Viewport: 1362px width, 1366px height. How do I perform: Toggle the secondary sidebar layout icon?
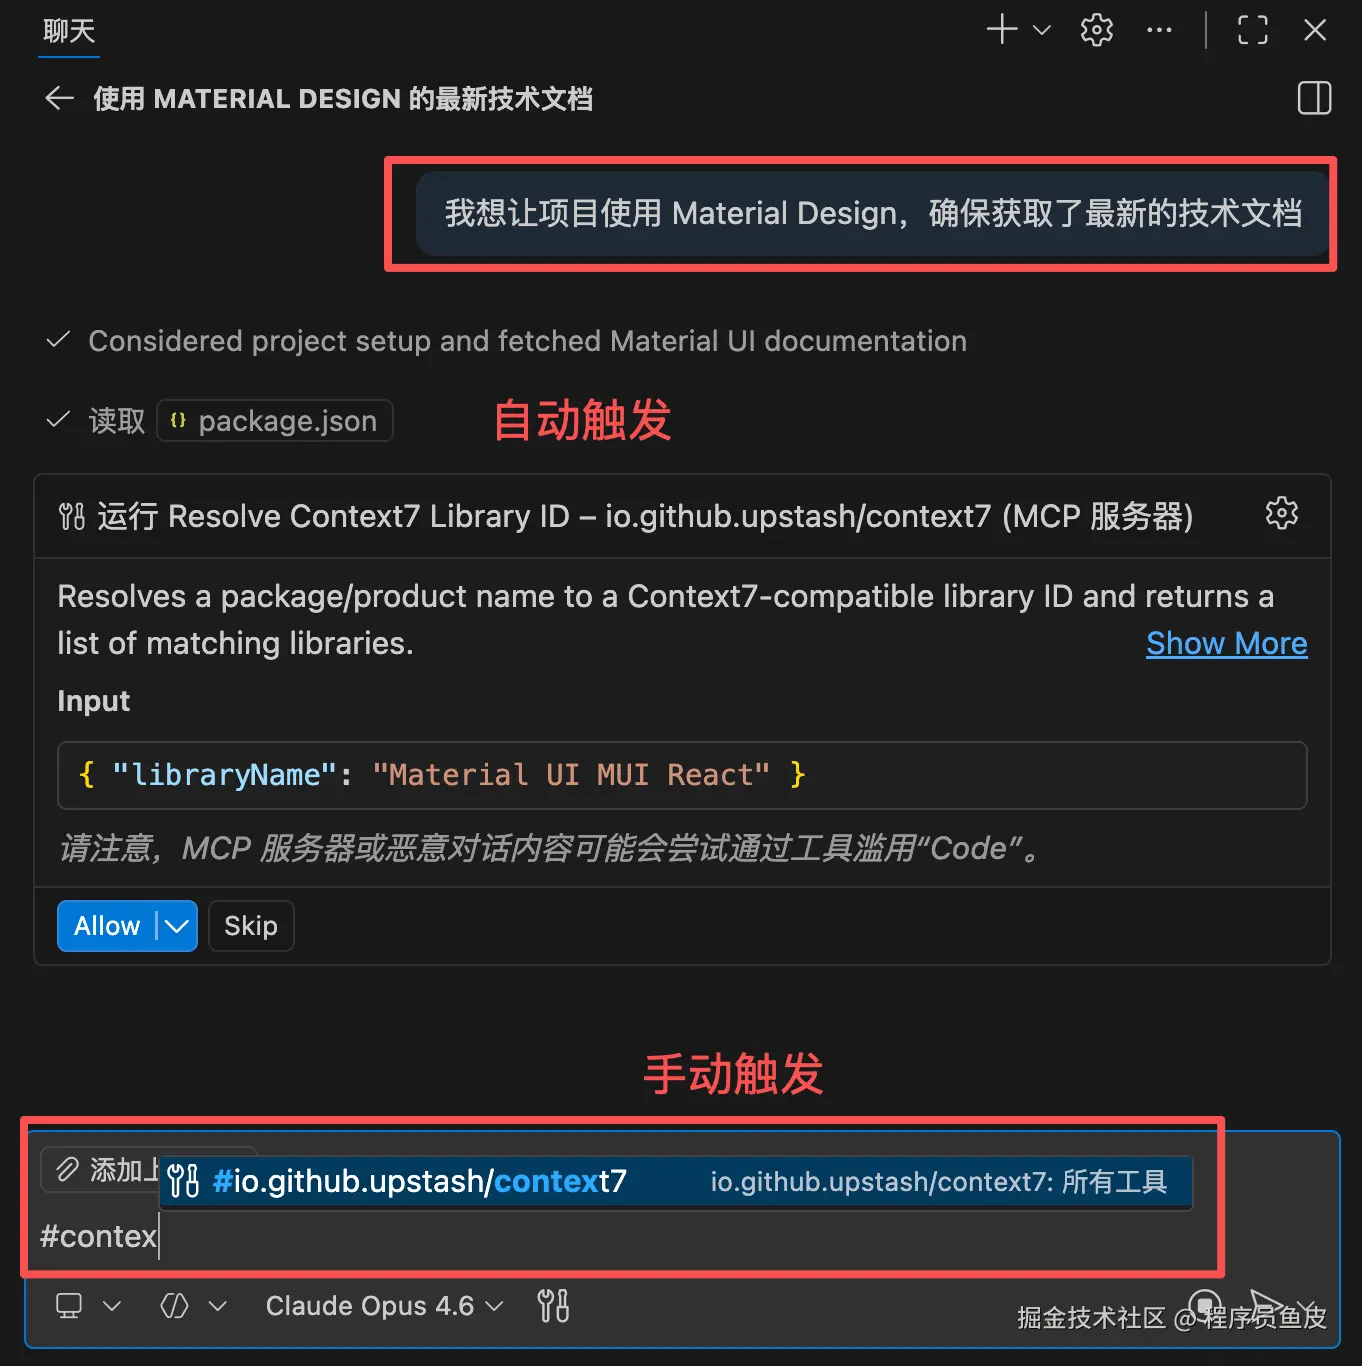1314,98
